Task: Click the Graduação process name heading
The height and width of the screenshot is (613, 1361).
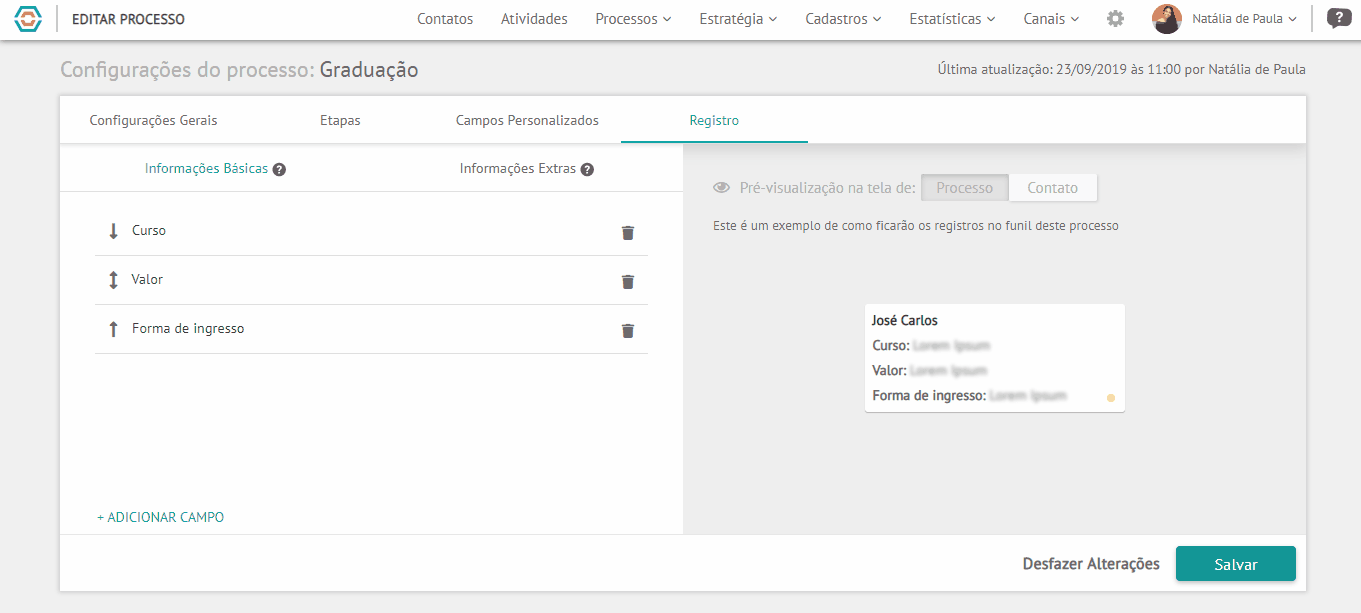Action: 369,70
